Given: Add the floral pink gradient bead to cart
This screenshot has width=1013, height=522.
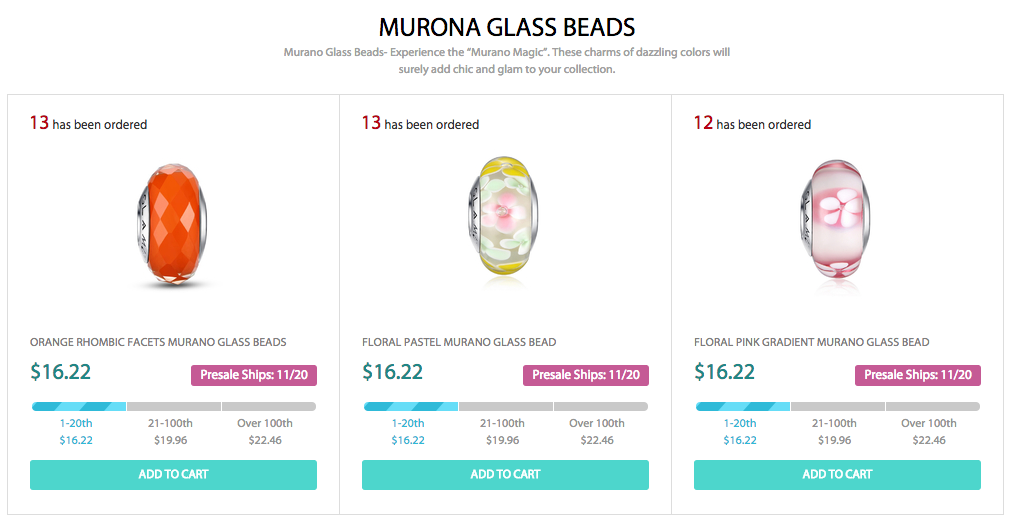Looking at the screenshot, I should pyautogui.click(x=837, y=475).
